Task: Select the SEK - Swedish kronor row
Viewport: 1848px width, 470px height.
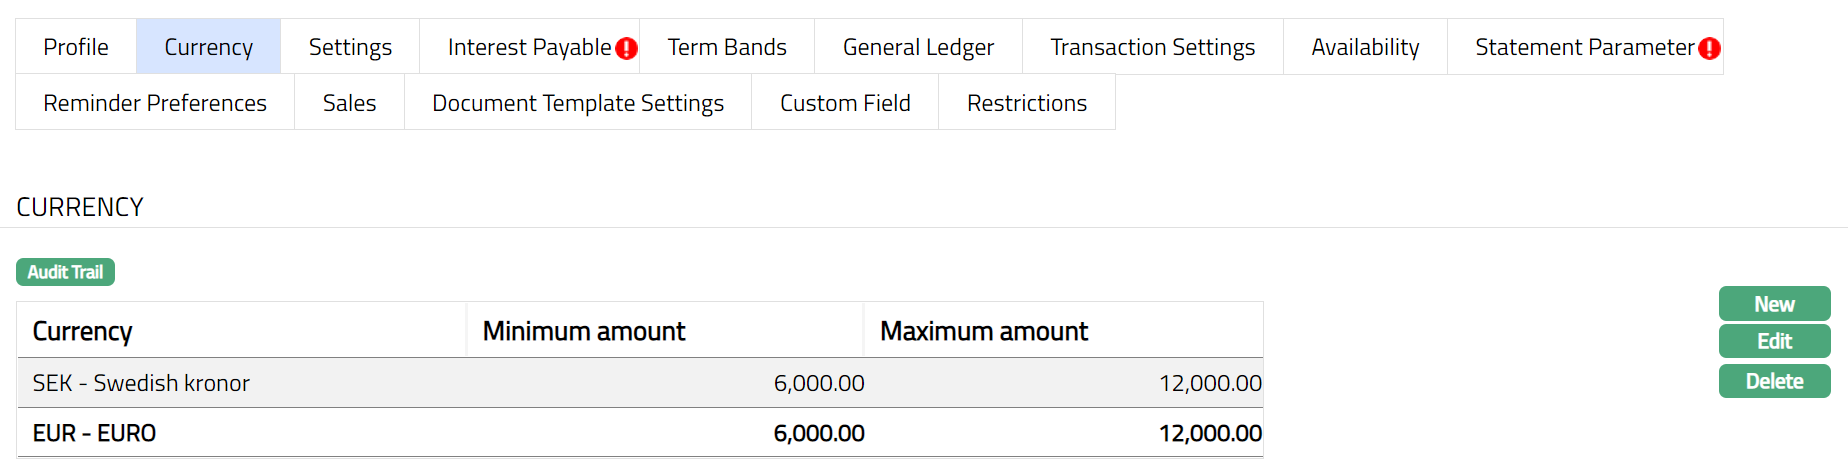Action: click(640, 383)
